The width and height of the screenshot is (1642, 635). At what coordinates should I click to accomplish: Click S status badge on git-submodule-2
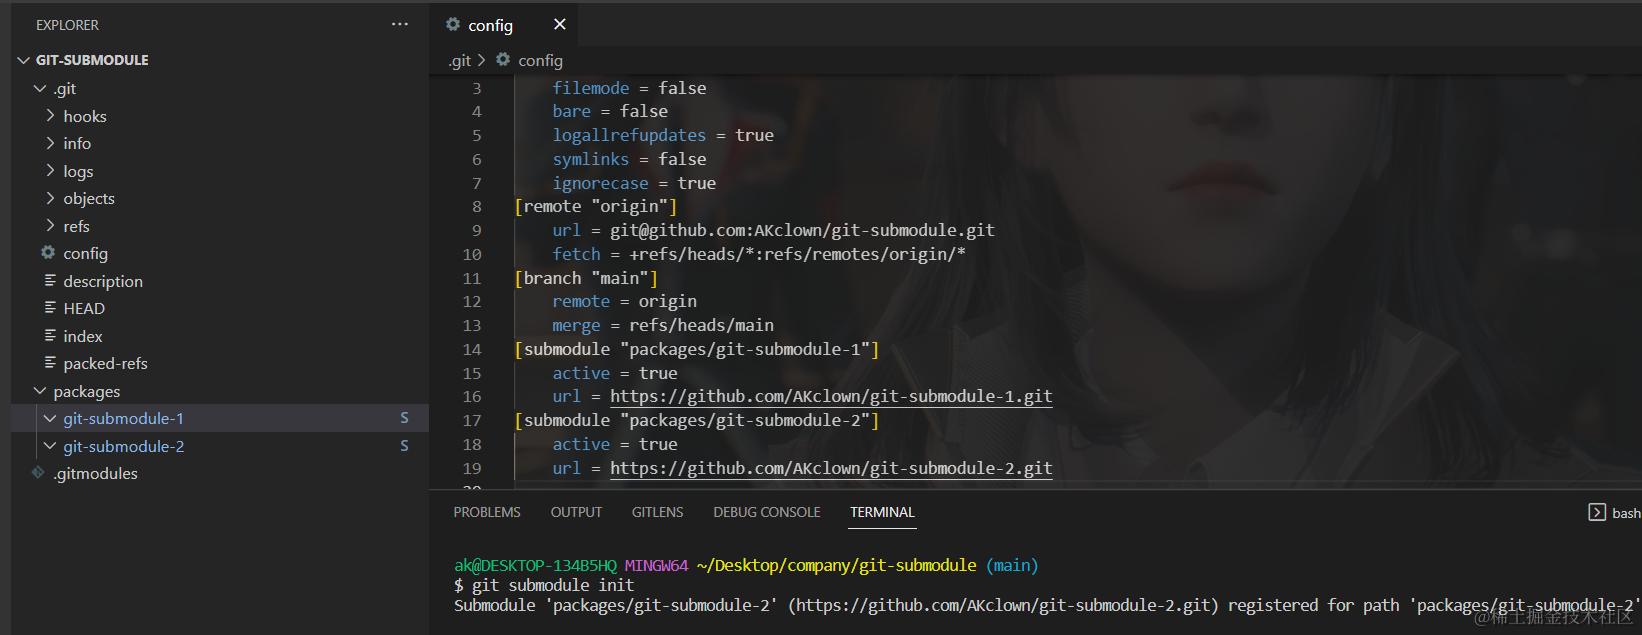tap(404, 446)
